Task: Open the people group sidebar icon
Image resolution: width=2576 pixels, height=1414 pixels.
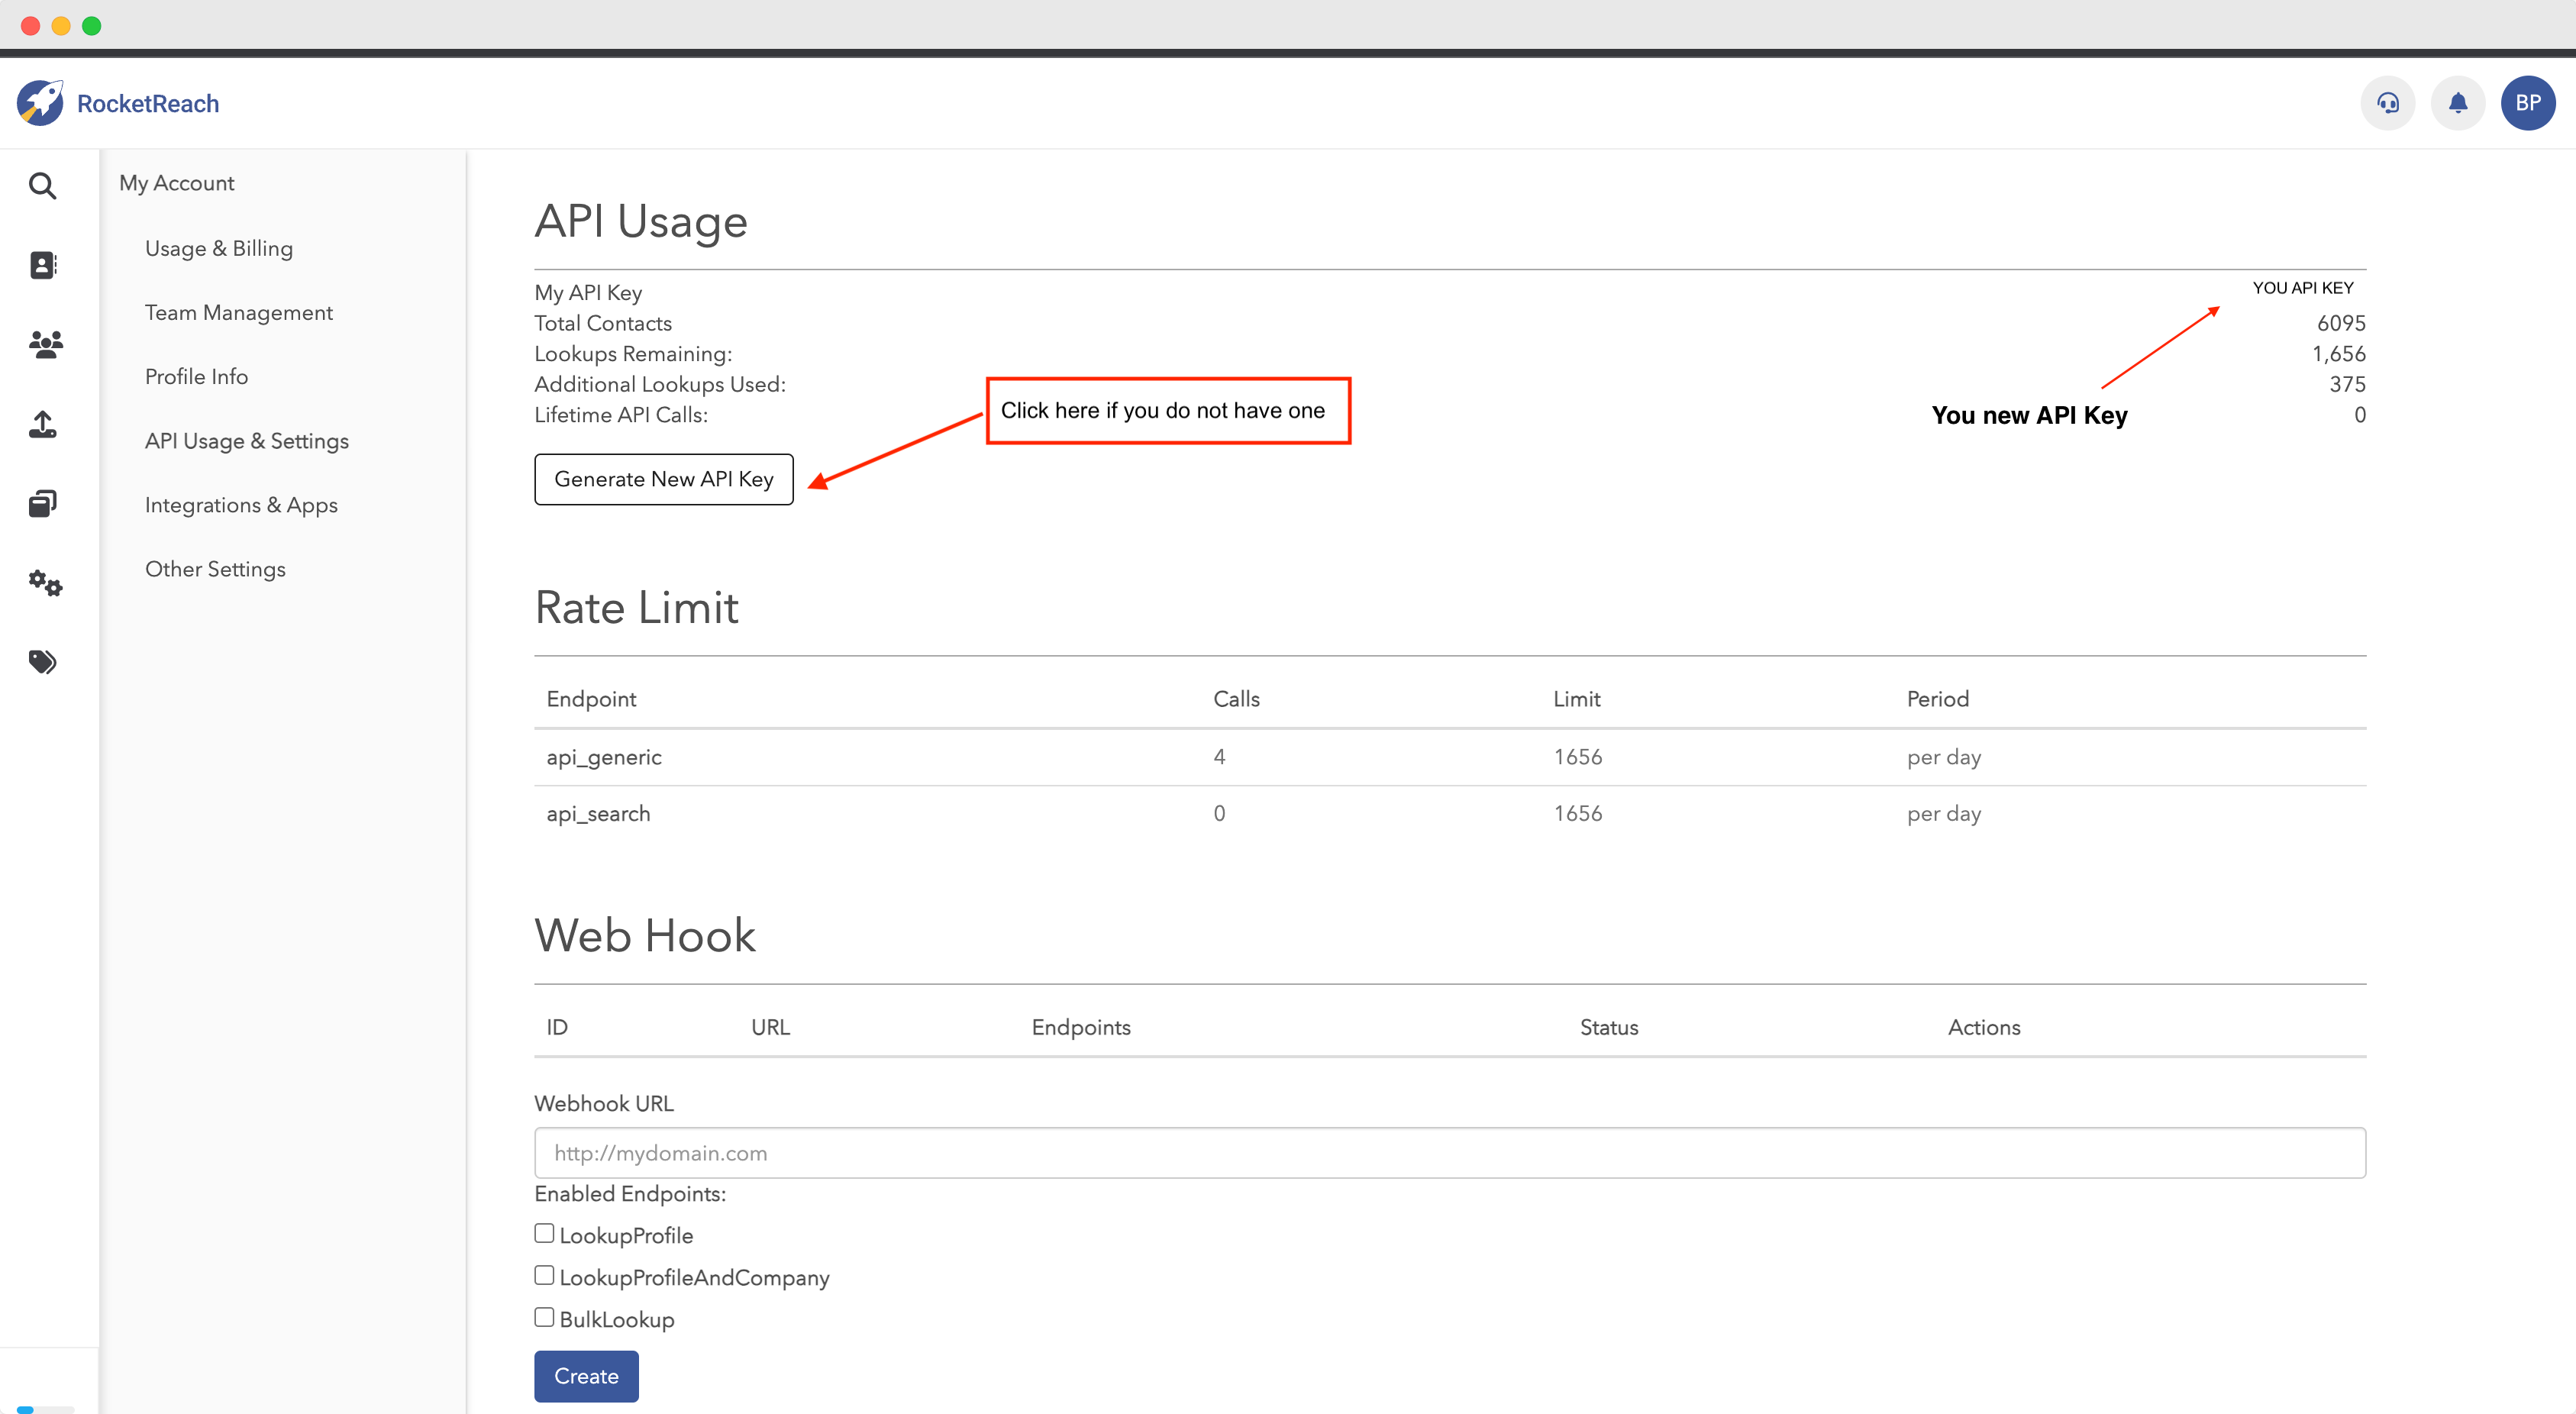Action: tap(45, 345)
